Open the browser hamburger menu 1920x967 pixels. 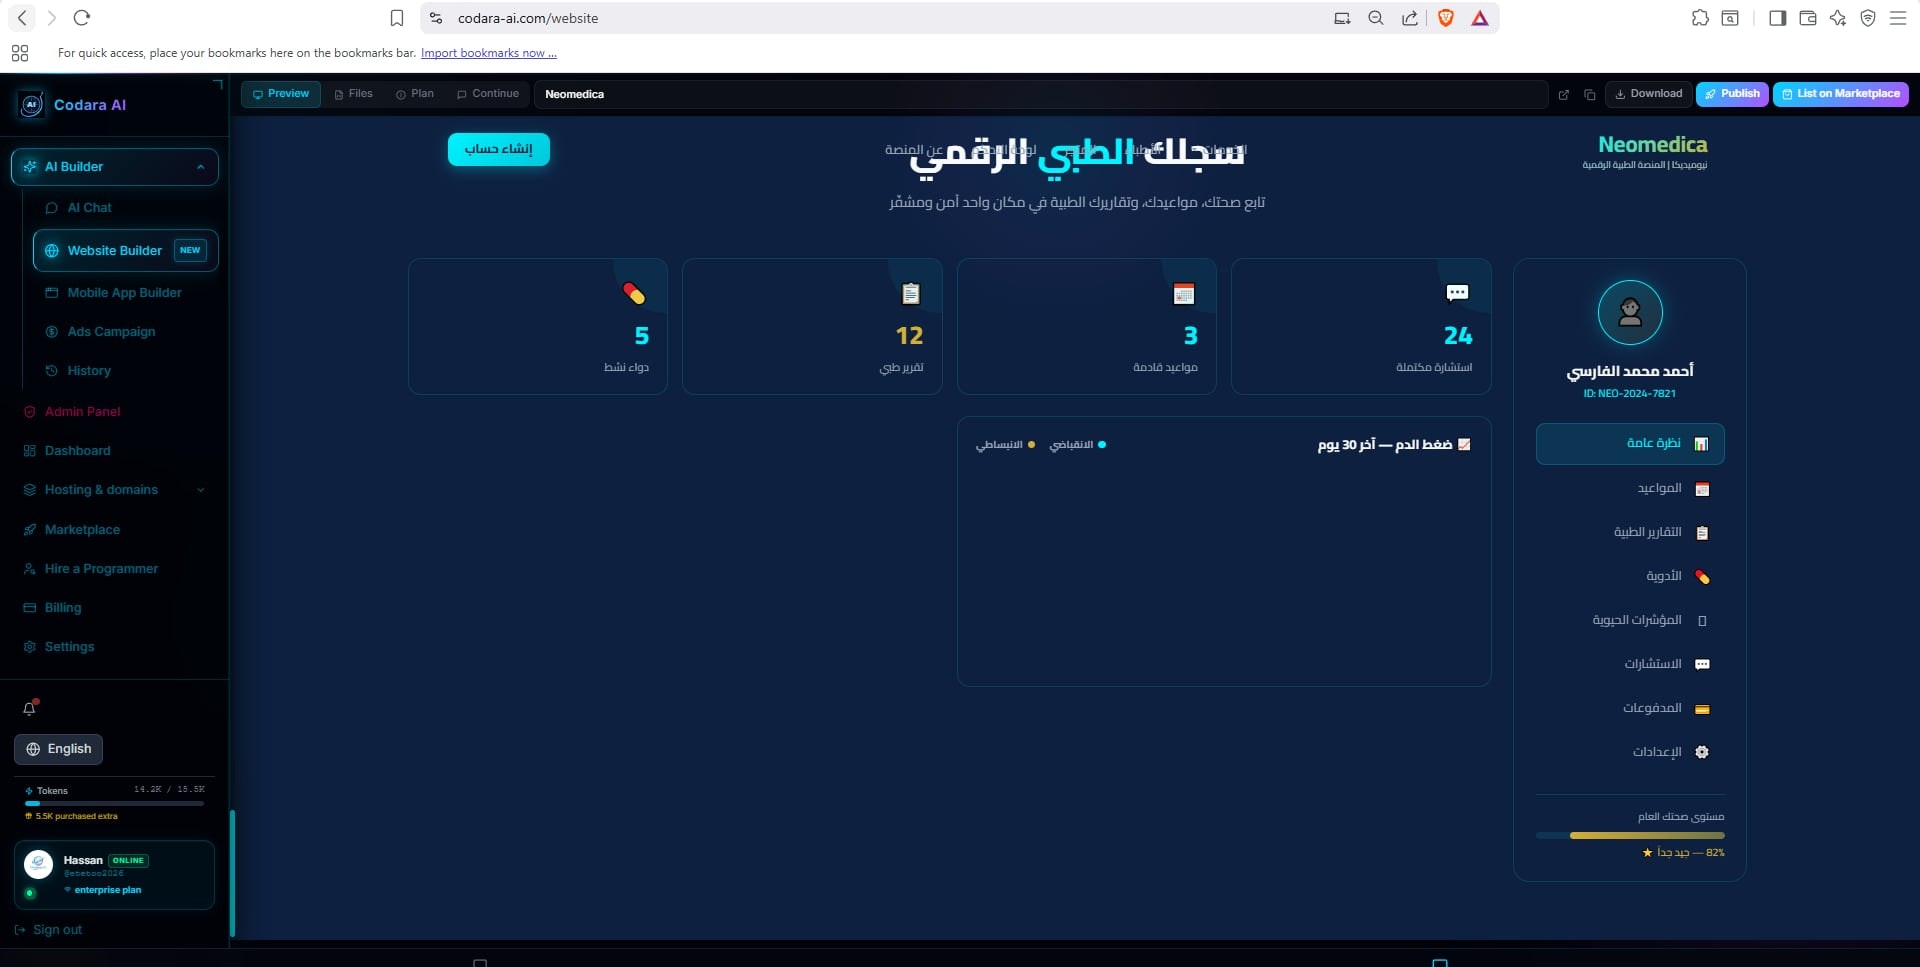tap(1898, 18)
